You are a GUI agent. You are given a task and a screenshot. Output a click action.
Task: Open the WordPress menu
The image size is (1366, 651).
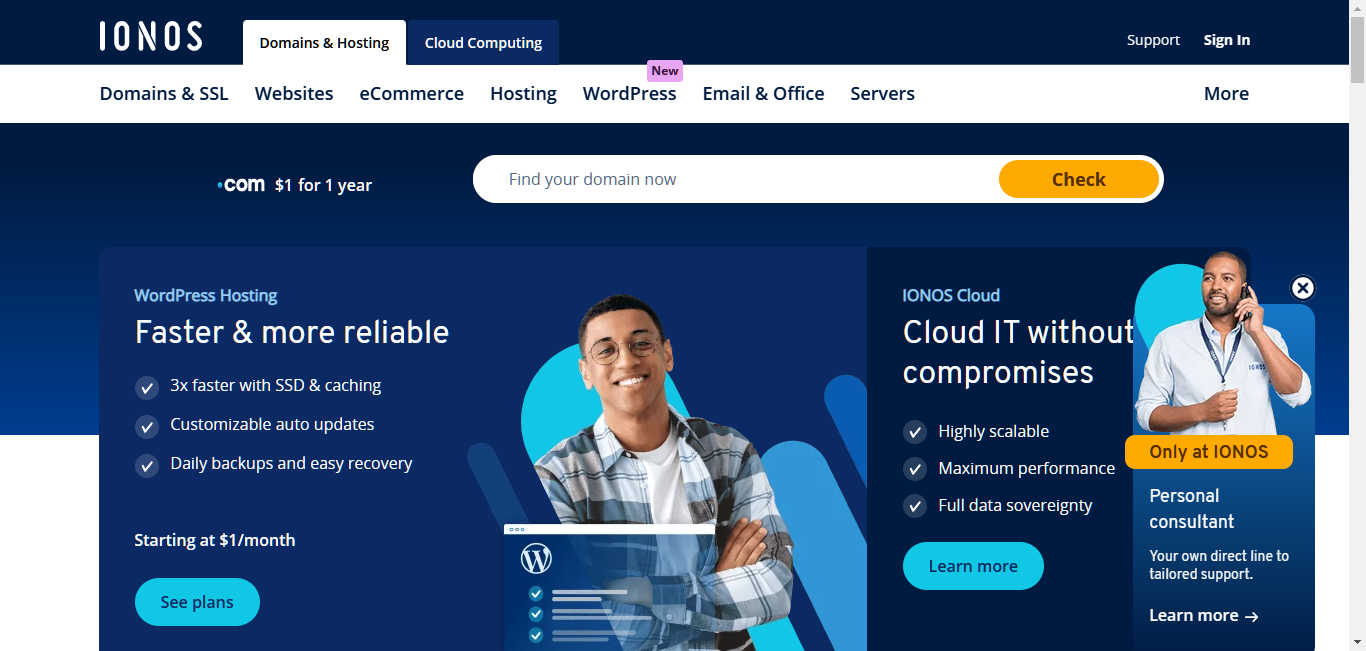pos(630,94)
